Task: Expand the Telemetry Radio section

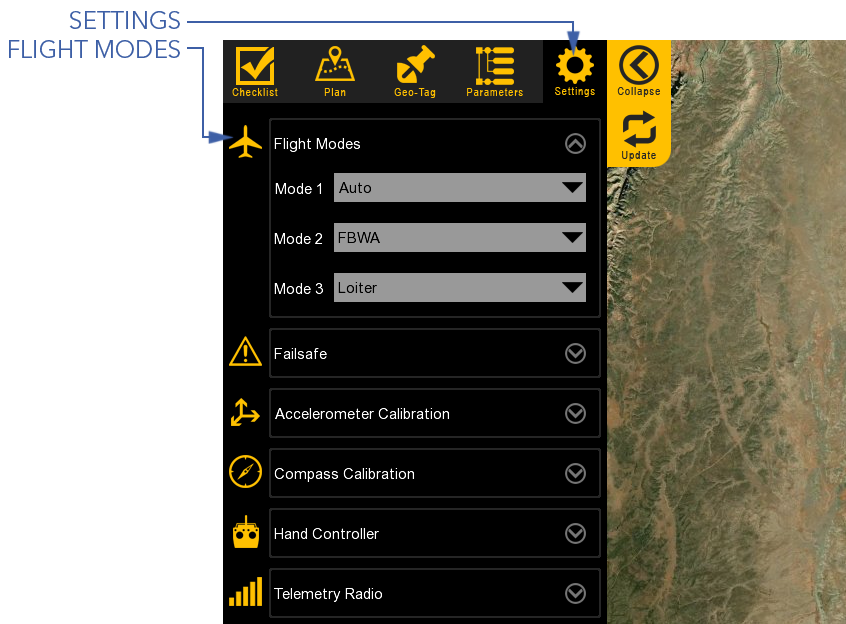Action: coord(575,592)
